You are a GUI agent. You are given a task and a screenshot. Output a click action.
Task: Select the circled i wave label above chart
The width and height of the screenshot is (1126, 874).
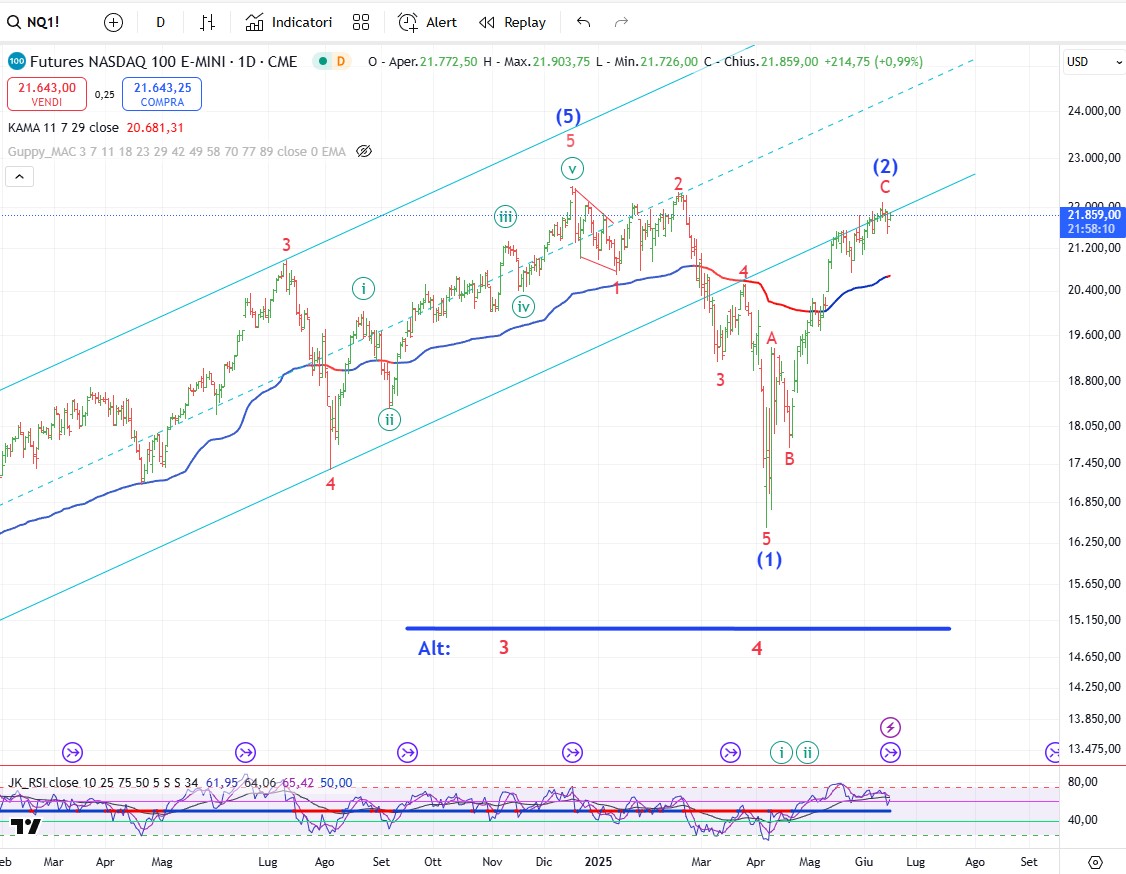363,289
